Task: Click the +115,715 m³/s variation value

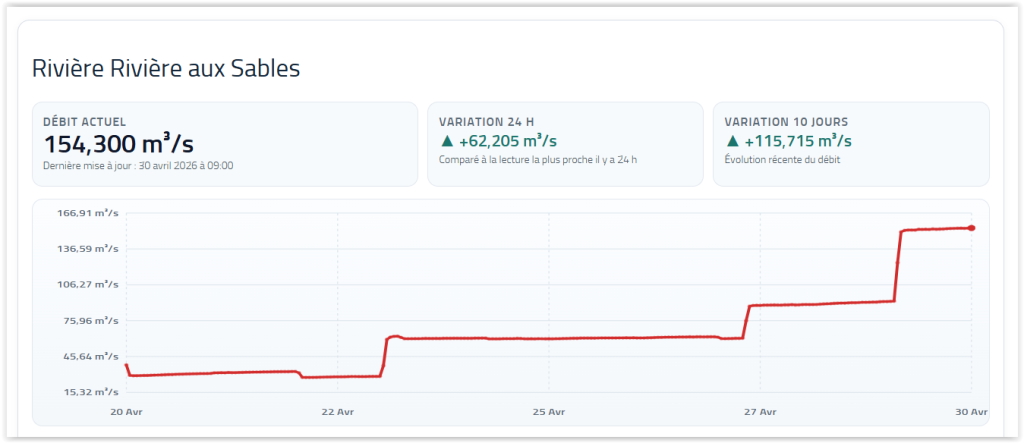Action: (797, 141)
